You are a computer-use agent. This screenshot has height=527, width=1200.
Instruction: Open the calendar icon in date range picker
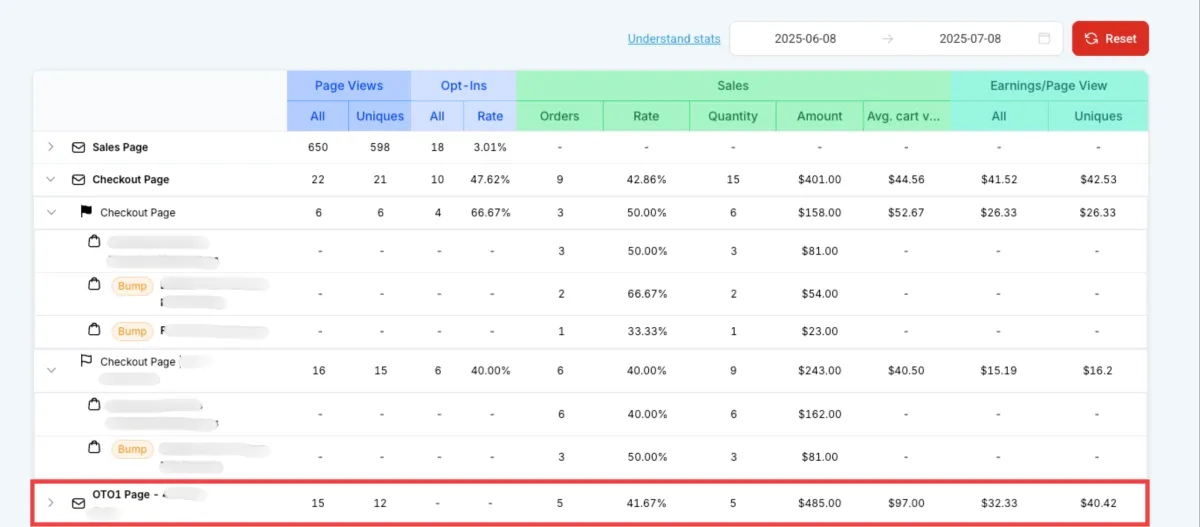pyautogui.click(x=1044, y=39)
